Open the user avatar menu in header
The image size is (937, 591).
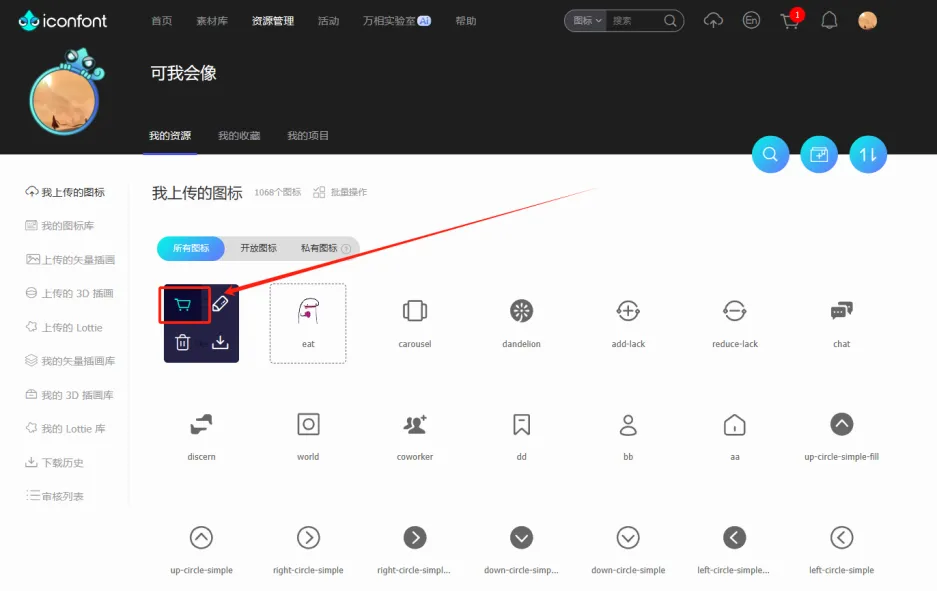pos(867,21)
